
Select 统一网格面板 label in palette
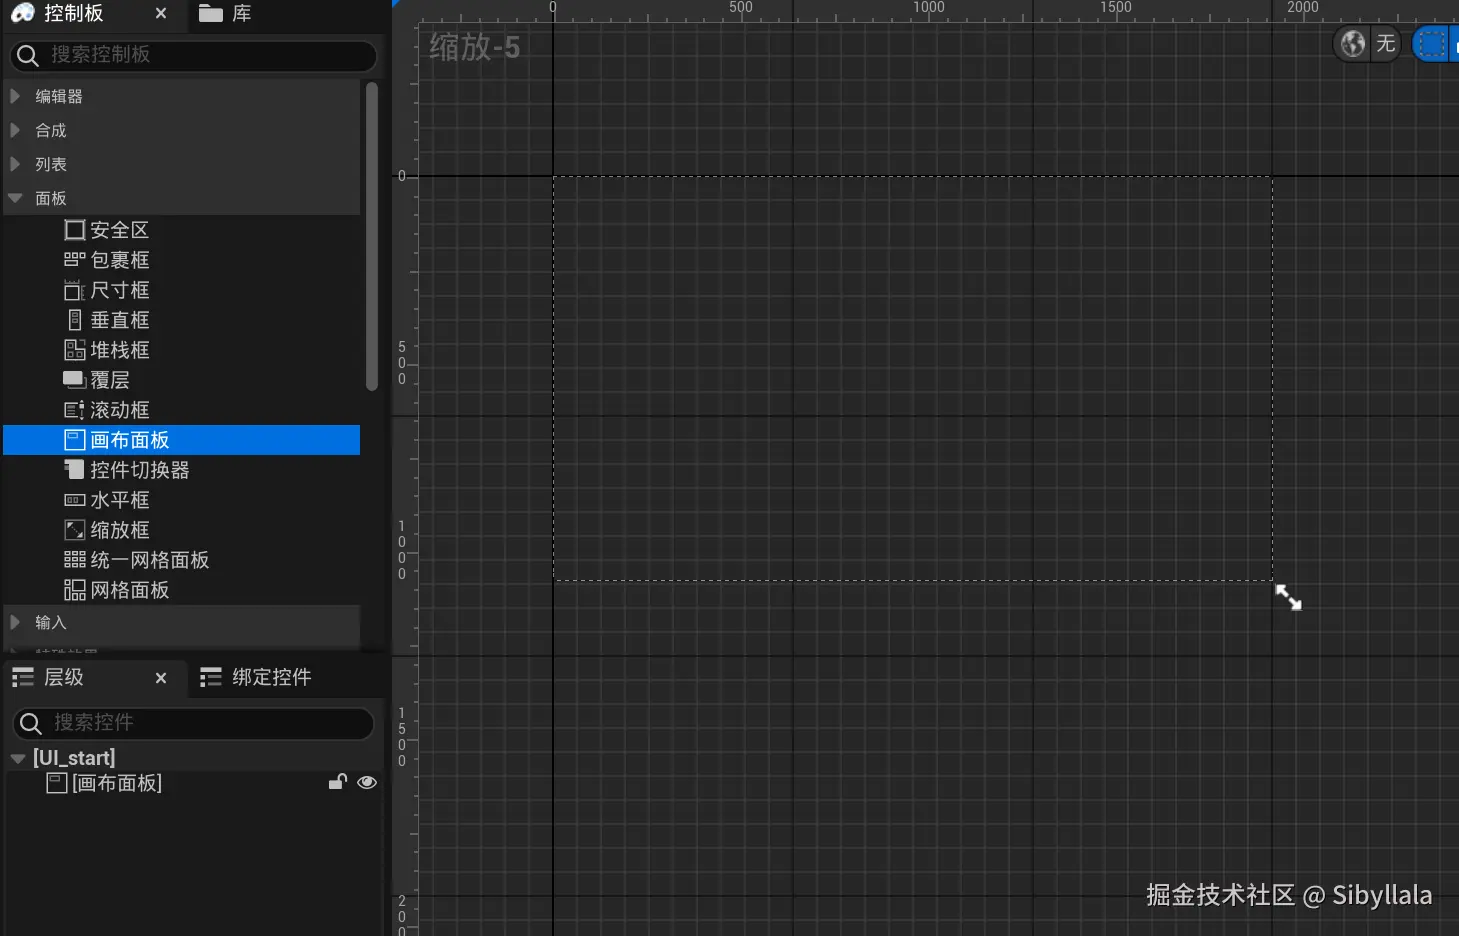[x=150, y=560]
